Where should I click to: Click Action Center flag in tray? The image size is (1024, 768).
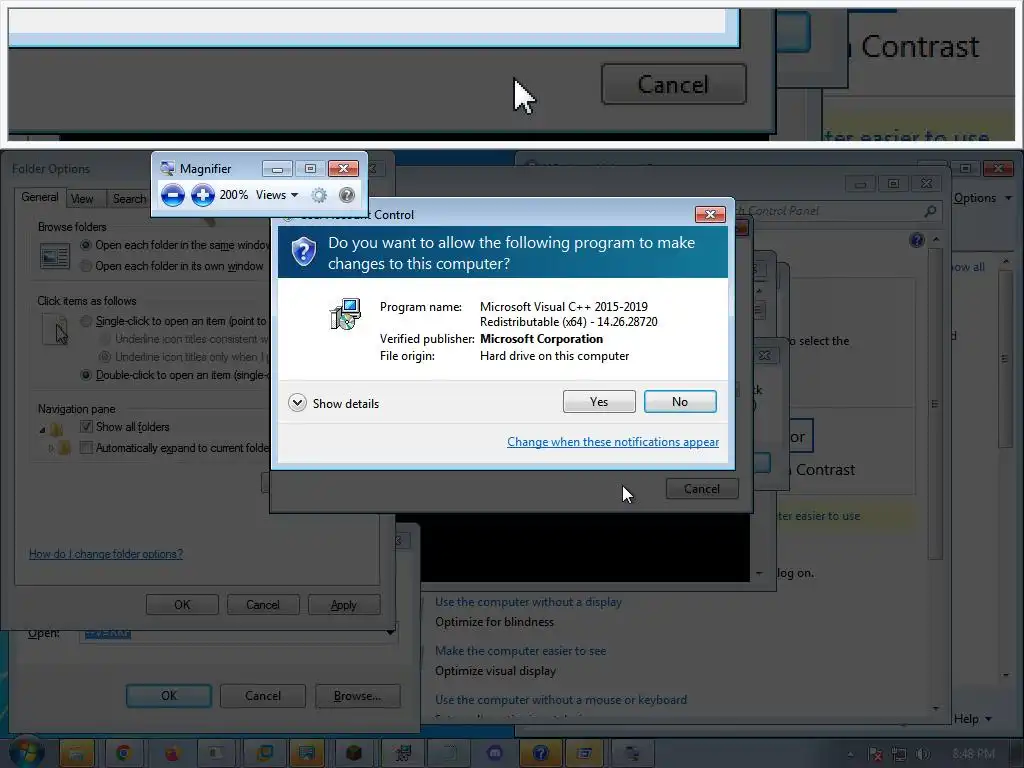pyautogui.click(x=875, y=754)
